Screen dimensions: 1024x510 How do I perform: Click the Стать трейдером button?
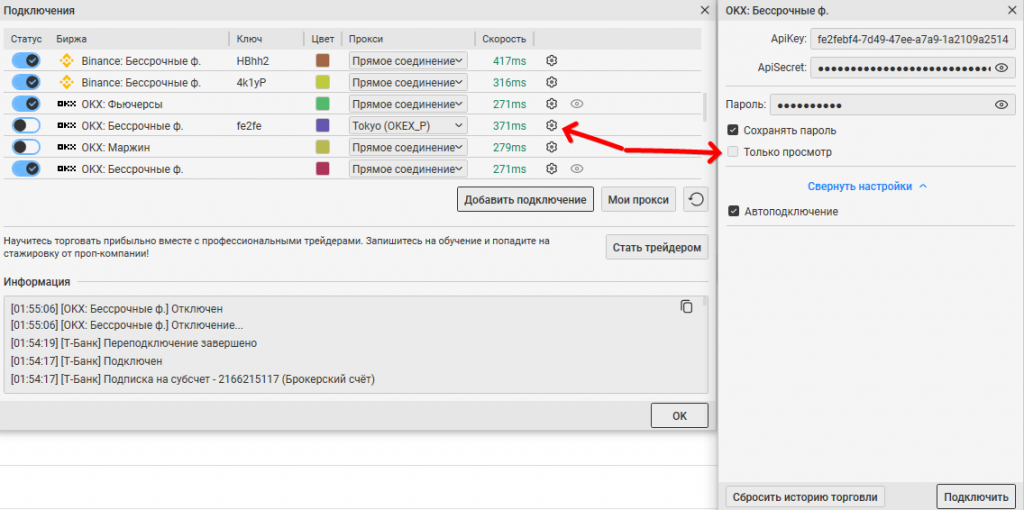point(657,247)
